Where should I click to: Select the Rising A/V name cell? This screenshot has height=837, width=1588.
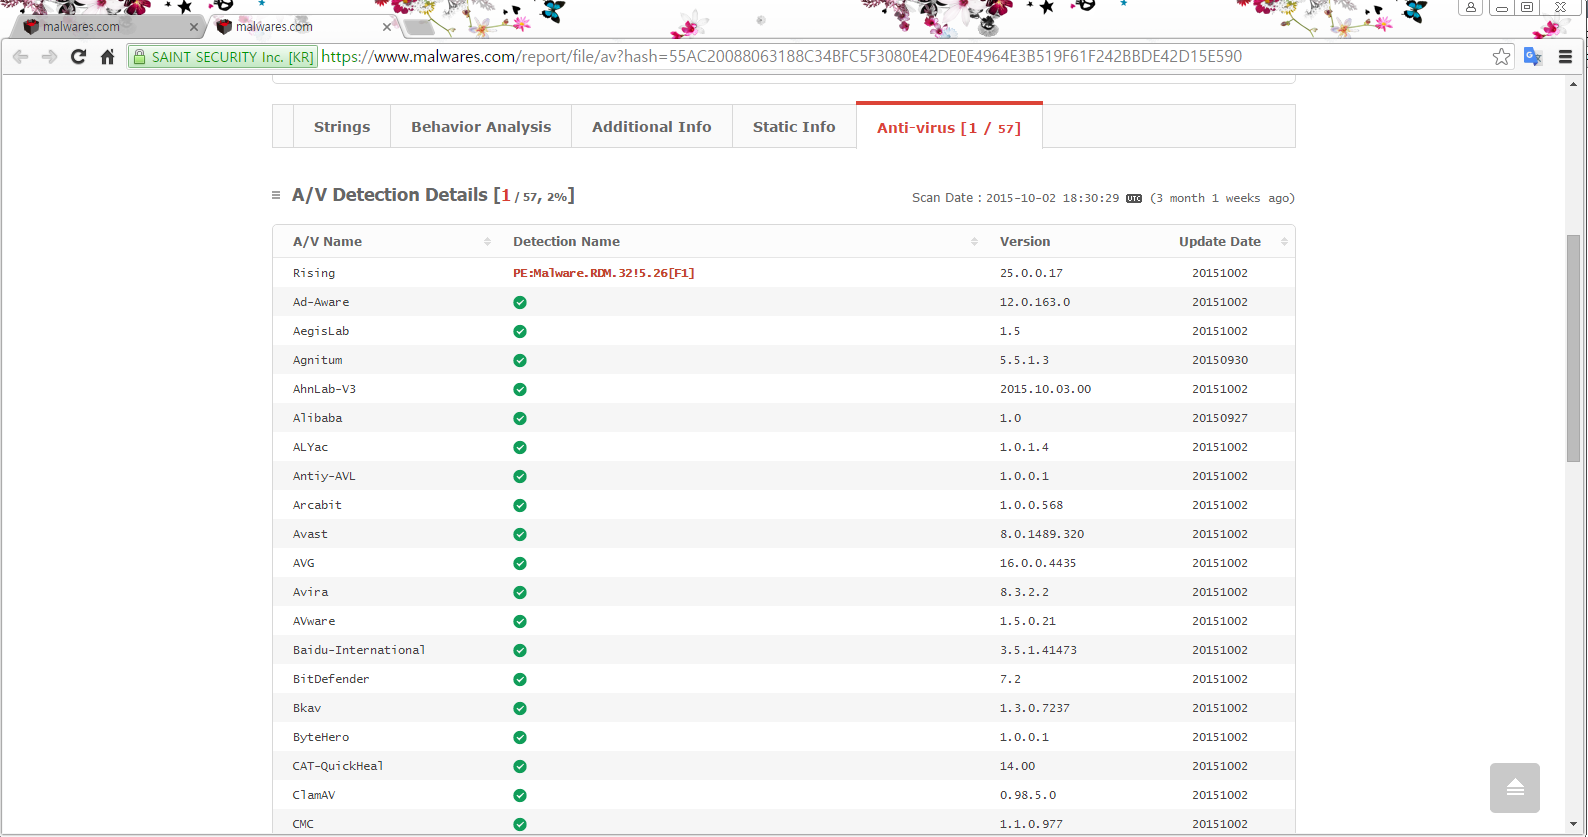coord(314,273)
